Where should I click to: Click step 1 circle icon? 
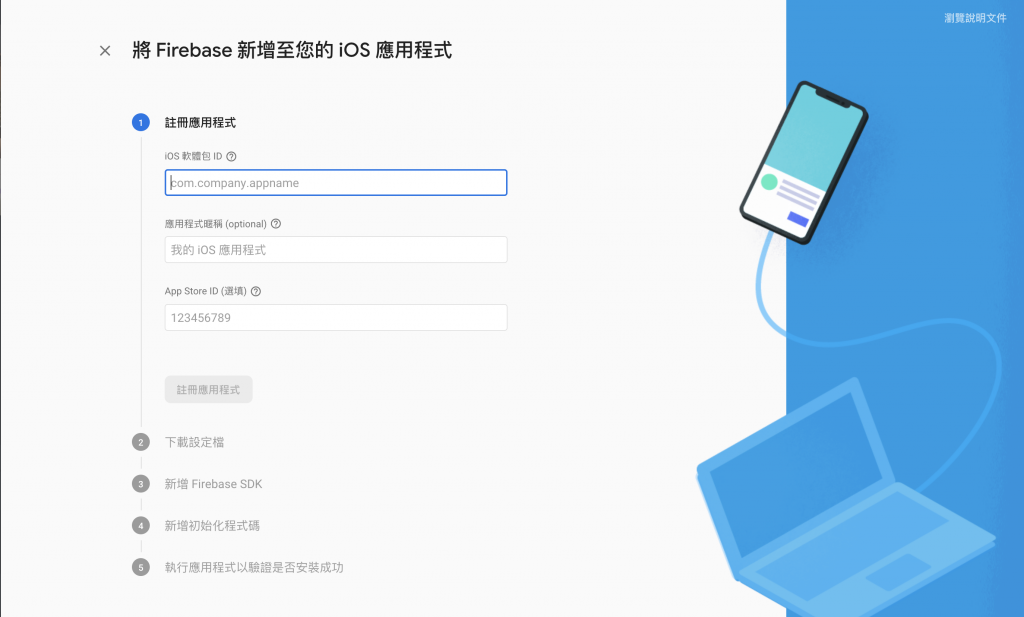tap(140, 123)
